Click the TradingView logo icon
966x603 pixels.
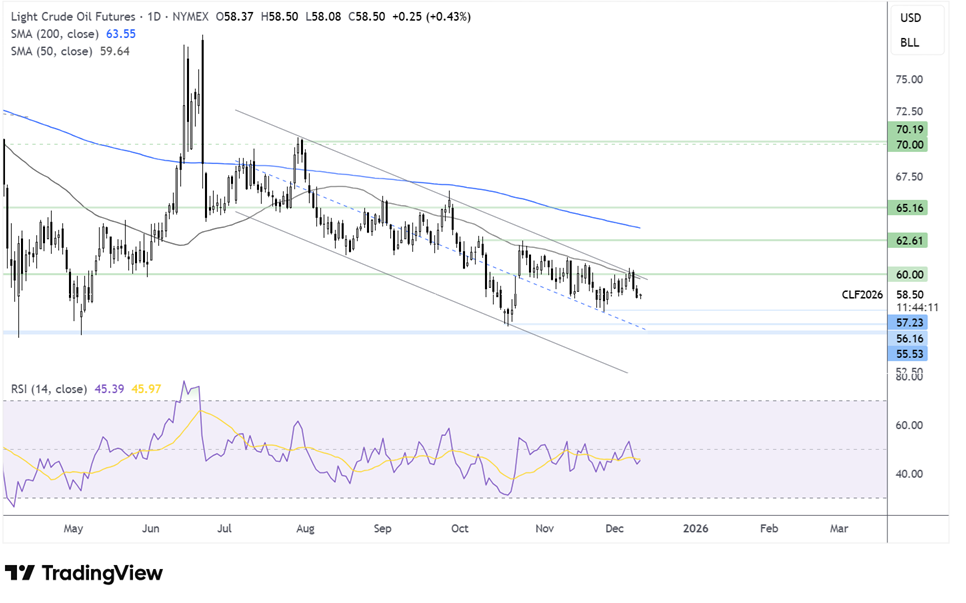20,573
